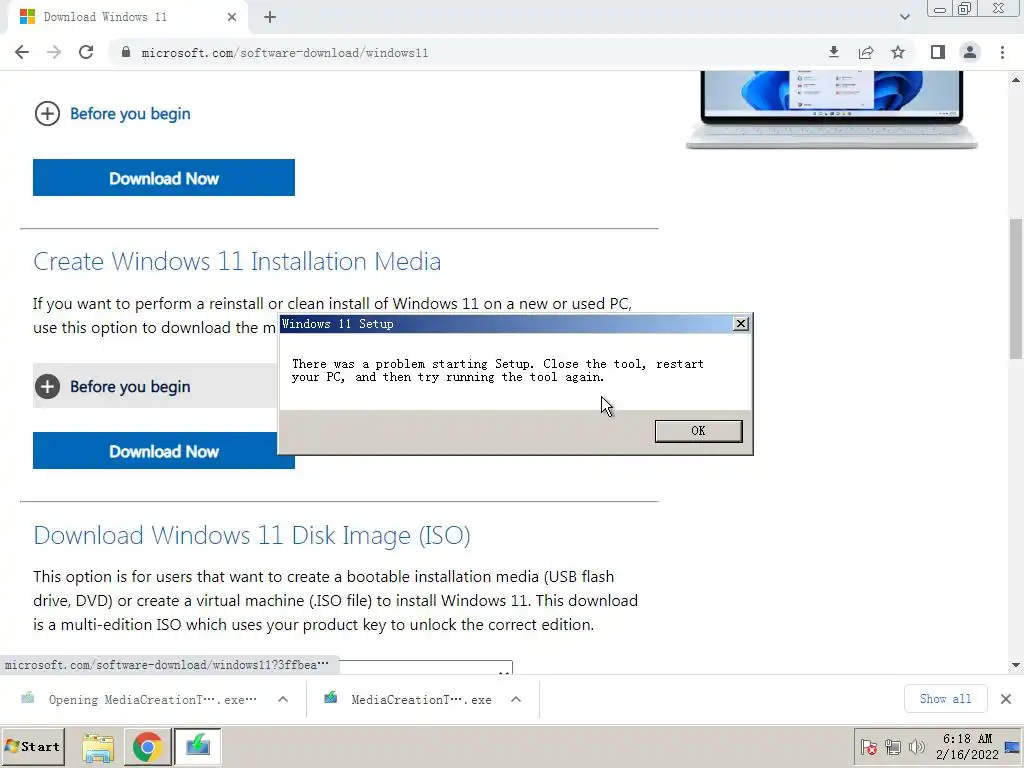Viewport: 1024px width, 768px height.
Task: Click Download Now under Installation Media
Action: 155,451
